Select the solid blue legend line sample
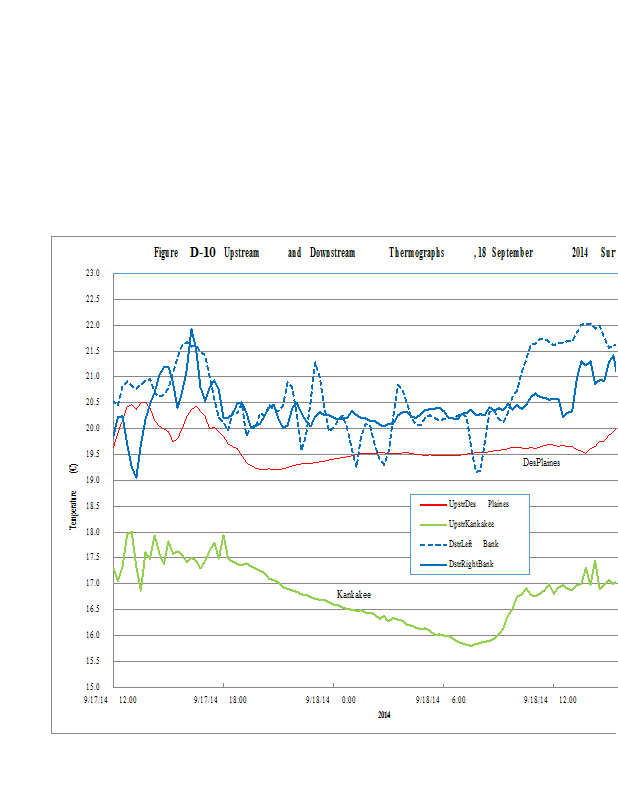Image resolution: width=618 pixels, height=800 pixels. tap(430, 564)
